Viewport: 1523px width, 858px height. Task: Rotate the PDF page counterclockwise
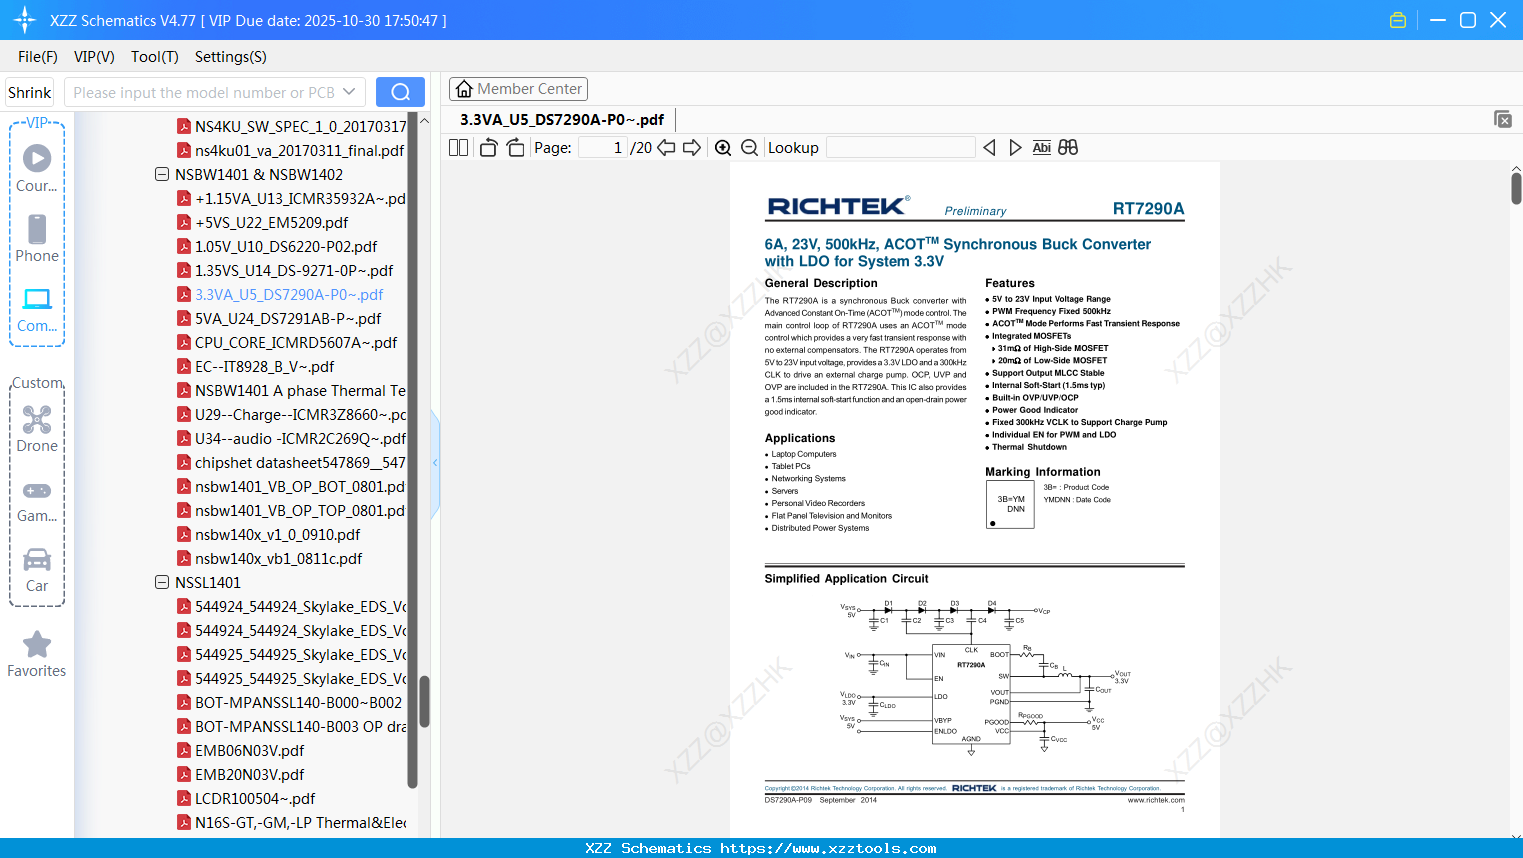coord(488,148)
